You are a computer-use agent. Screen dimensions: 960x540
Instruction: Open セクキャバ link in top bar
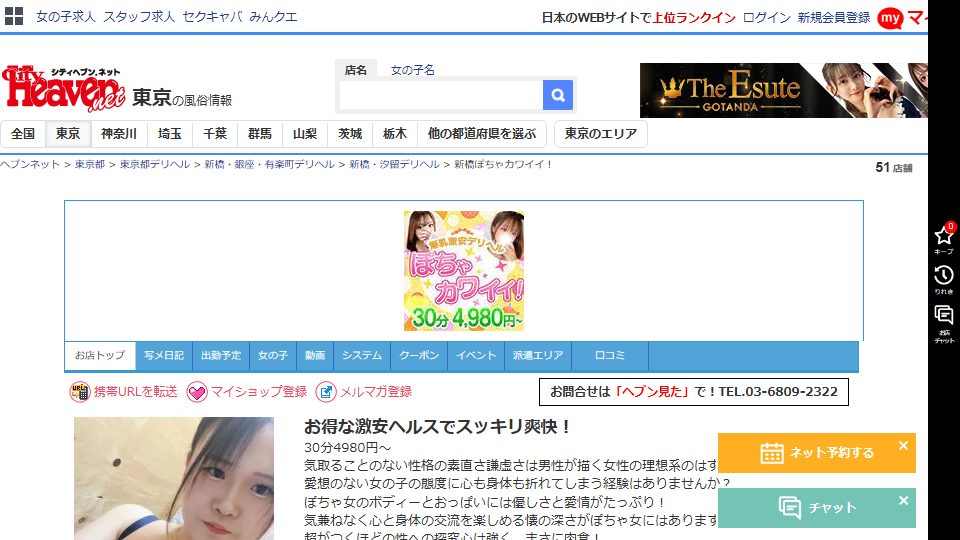212,17
